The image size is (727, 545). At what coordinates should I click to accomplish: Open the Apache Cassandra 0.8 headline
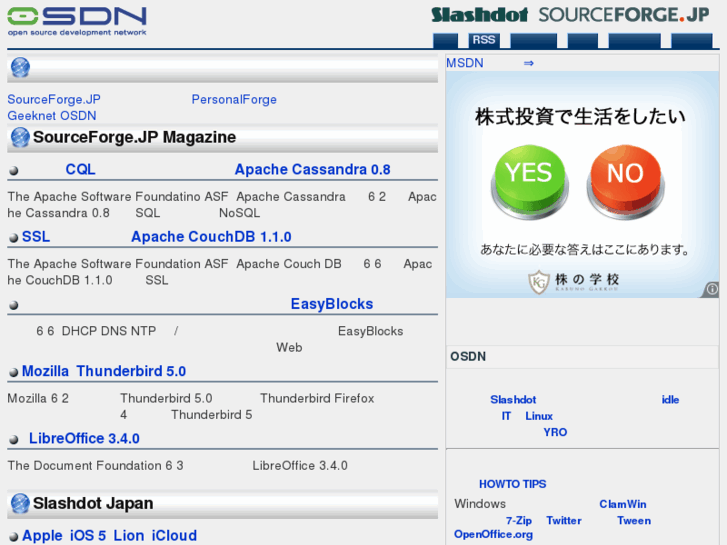[312, 169]
